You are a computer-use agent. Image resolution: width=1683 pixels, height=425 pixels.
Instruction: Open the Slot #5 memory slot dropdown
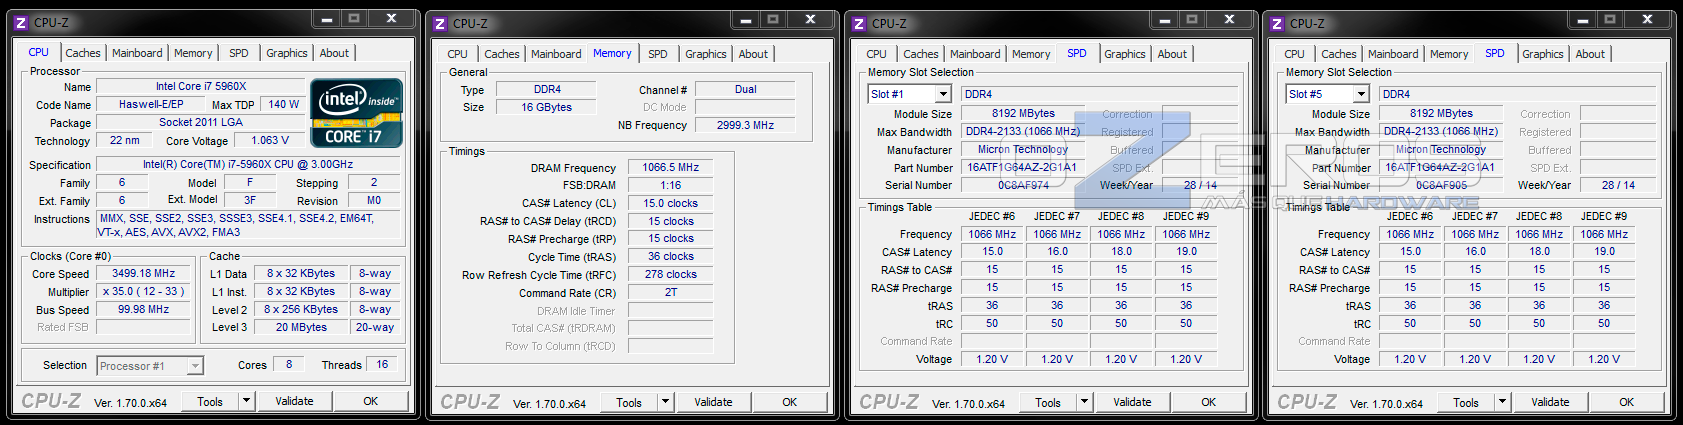(1360, 94)
